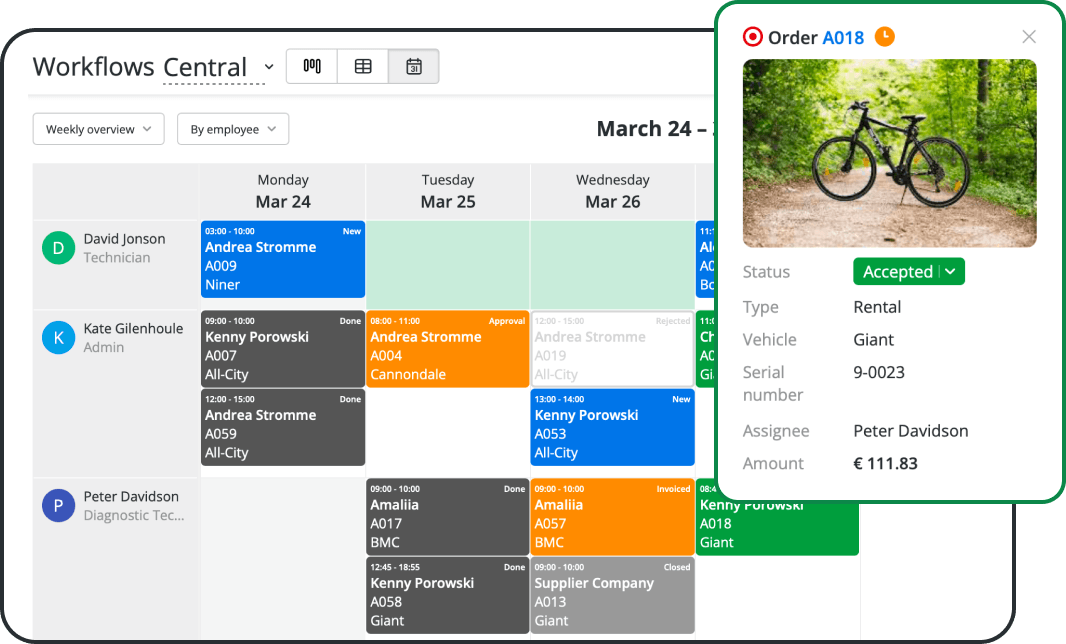Select the Tuesday Mar 25 column header
This screenshot has width=1066, height=644.
447,191
